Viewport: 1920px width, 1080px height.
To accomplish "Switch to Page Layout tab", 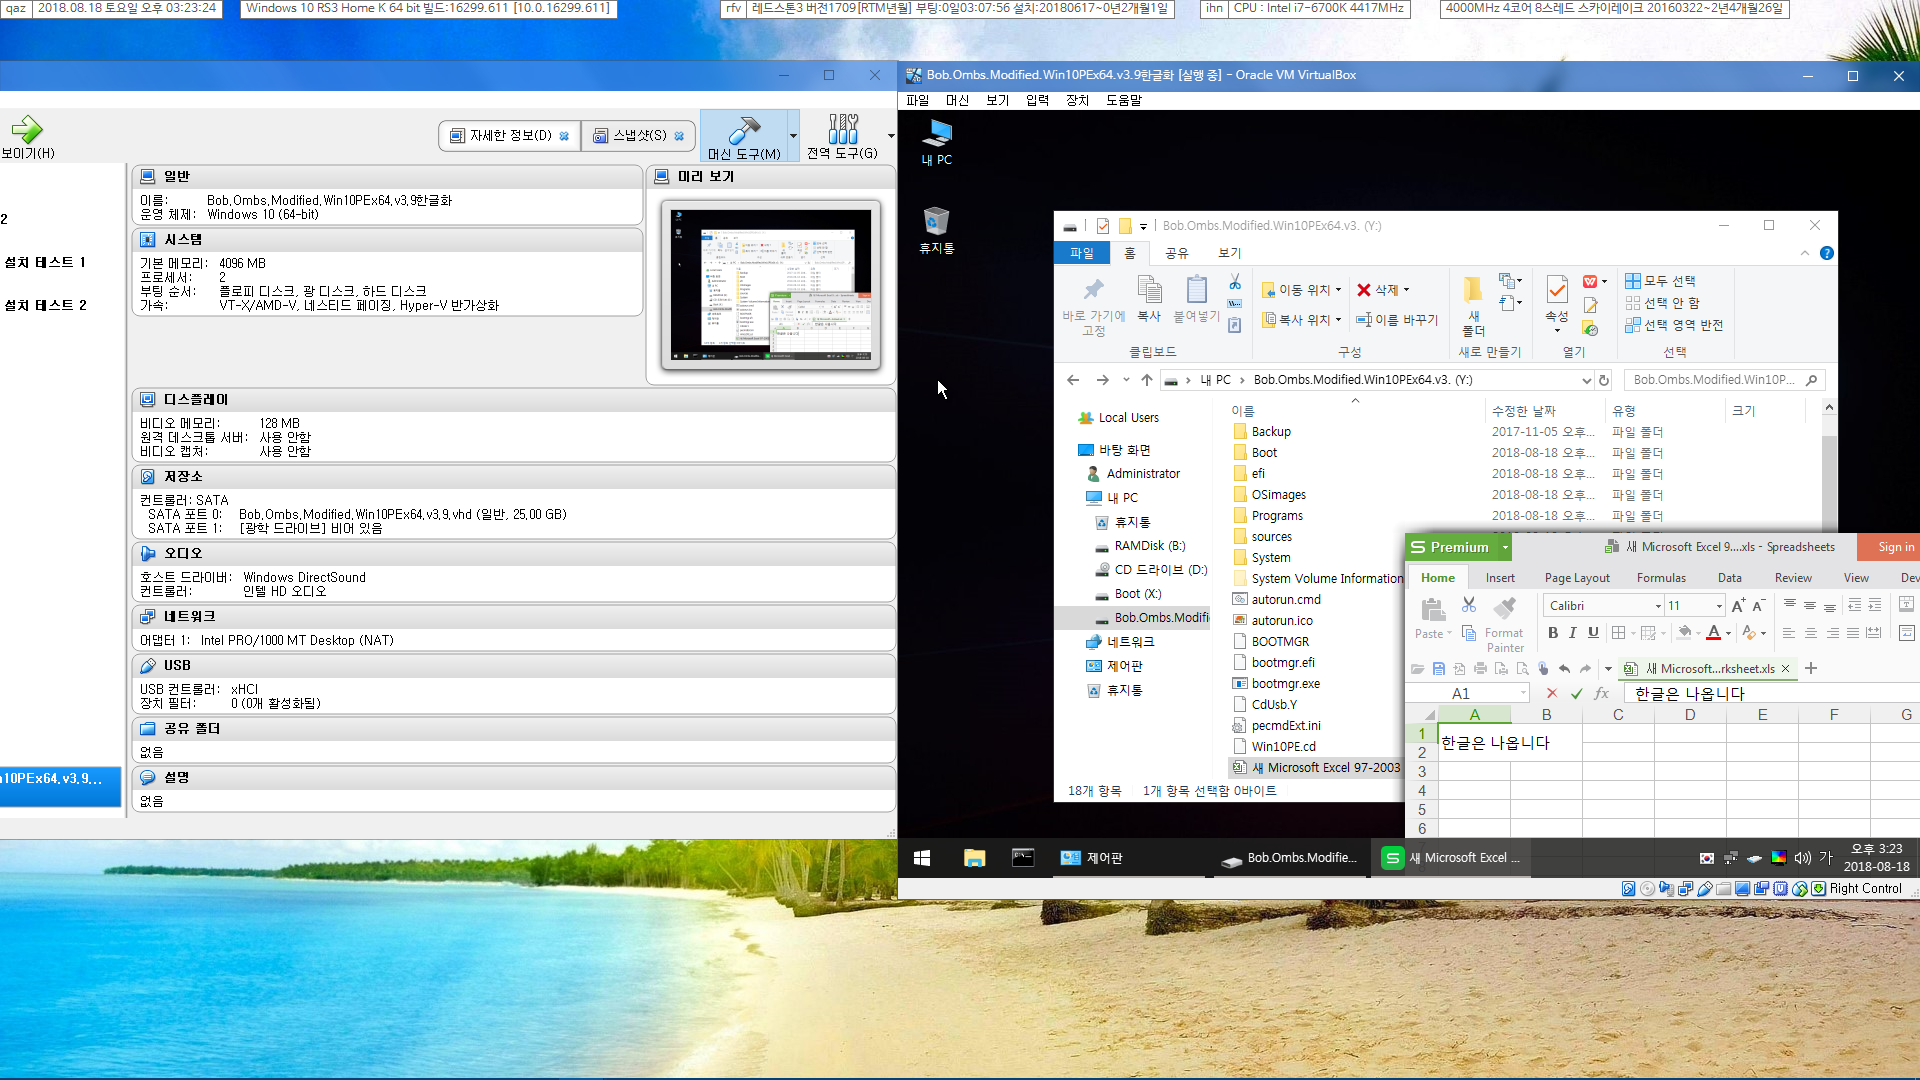I will 1577,578.
